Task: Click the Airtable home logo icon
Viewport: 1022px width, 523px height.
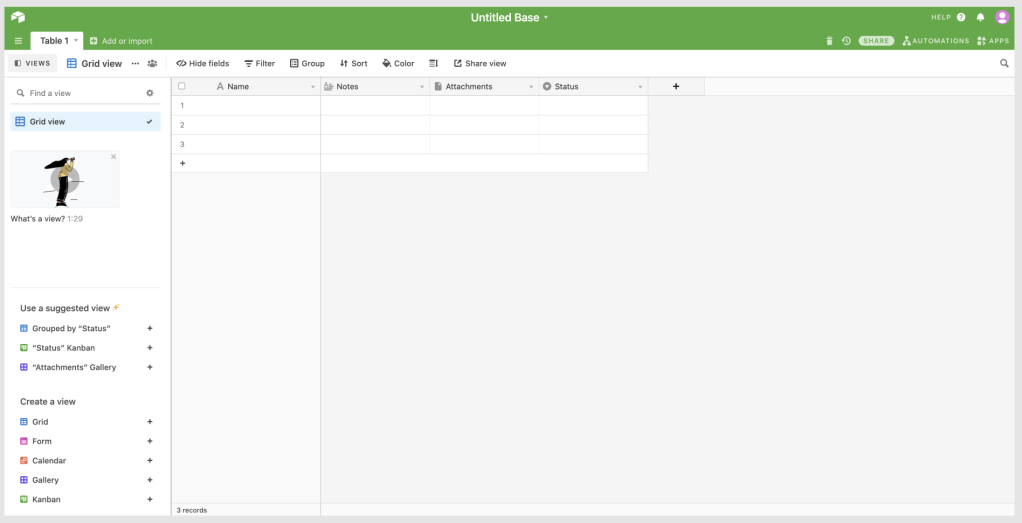Action: pyautogui.click(x=18, y=18)
